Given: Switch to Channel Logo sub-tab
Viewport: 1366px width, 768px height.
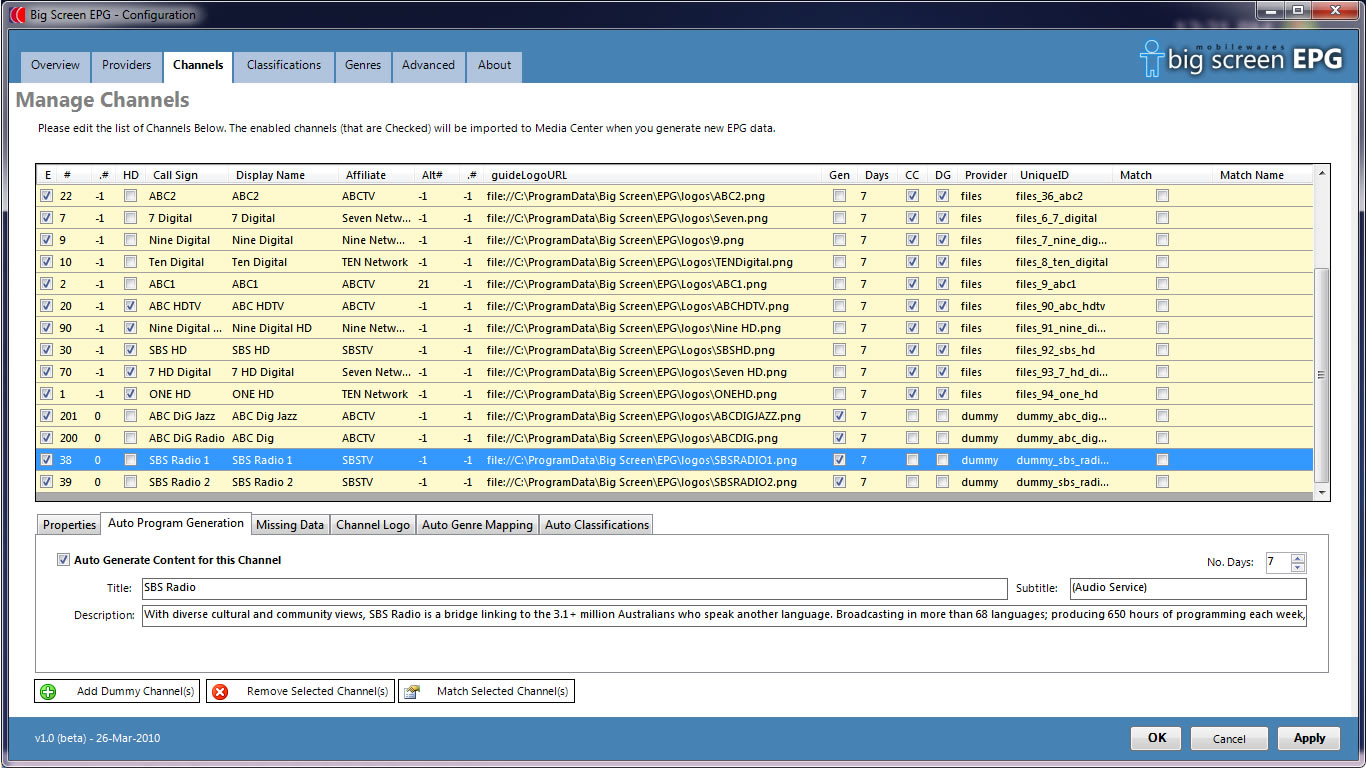Looking at the screenshot, I should [x=373, y=525].
